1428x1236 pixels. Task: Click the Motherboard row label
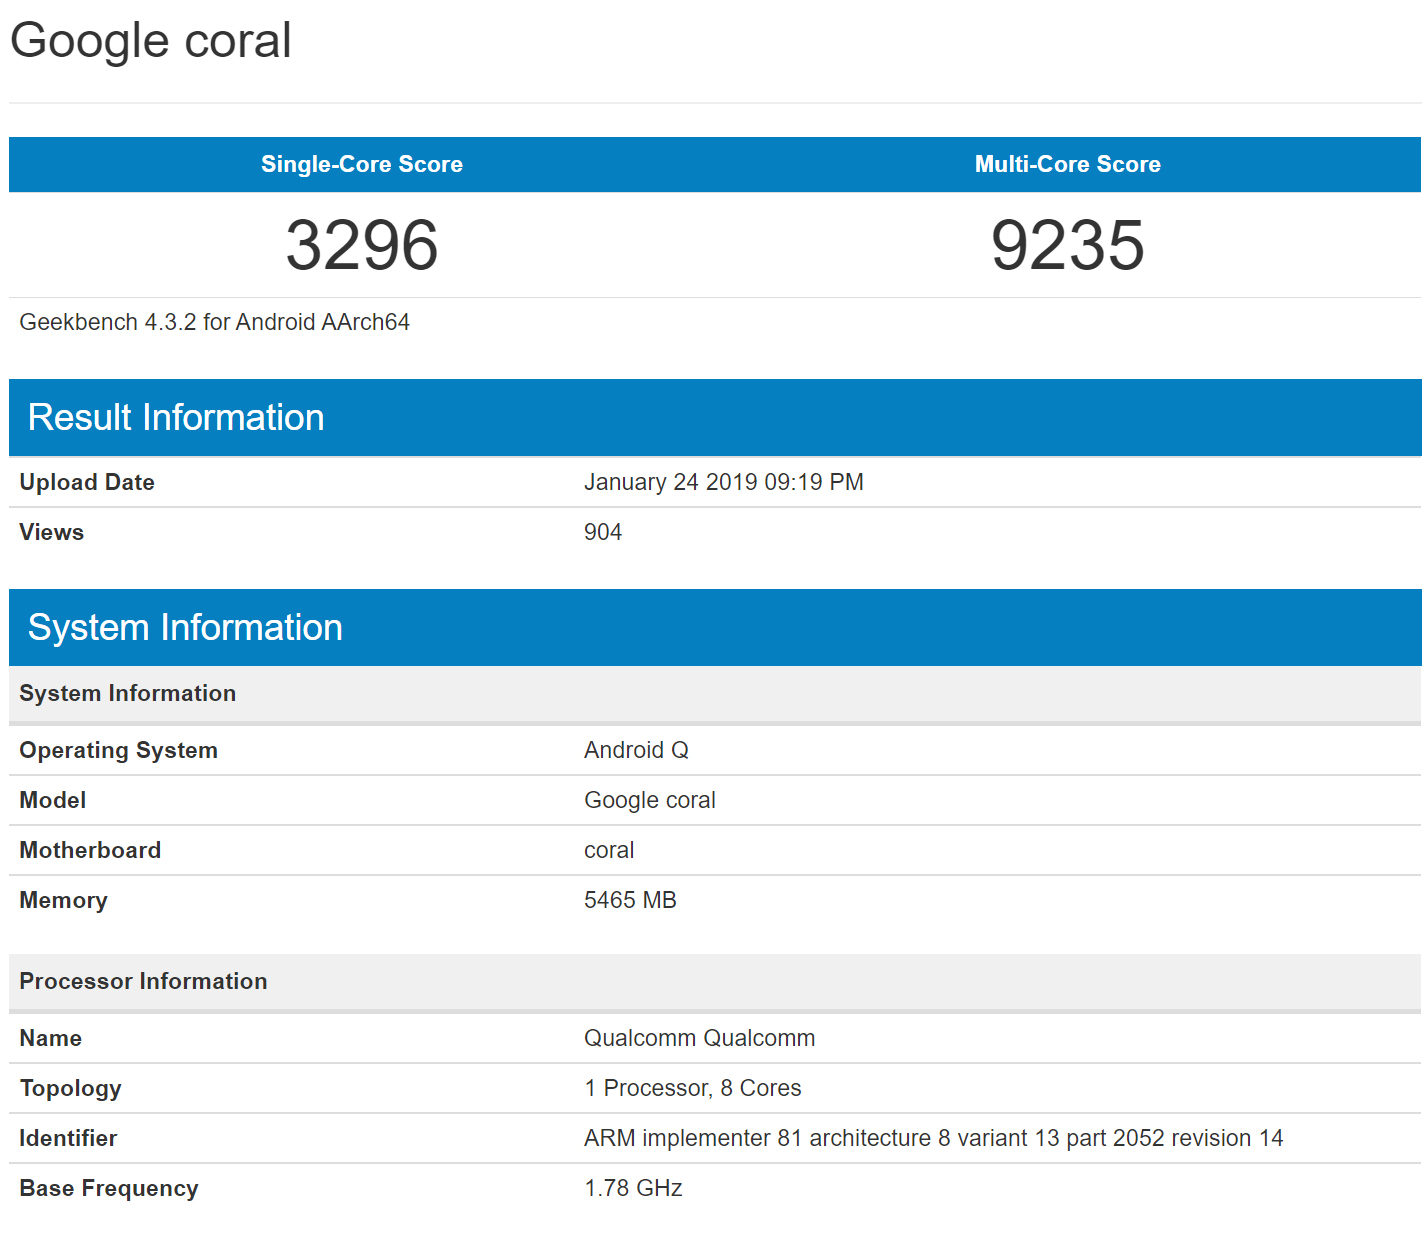click(x=90, y=850)
